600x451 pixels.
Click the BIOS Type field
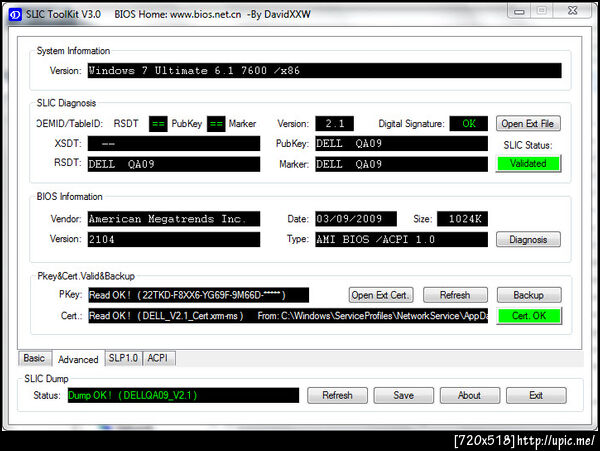401,239
